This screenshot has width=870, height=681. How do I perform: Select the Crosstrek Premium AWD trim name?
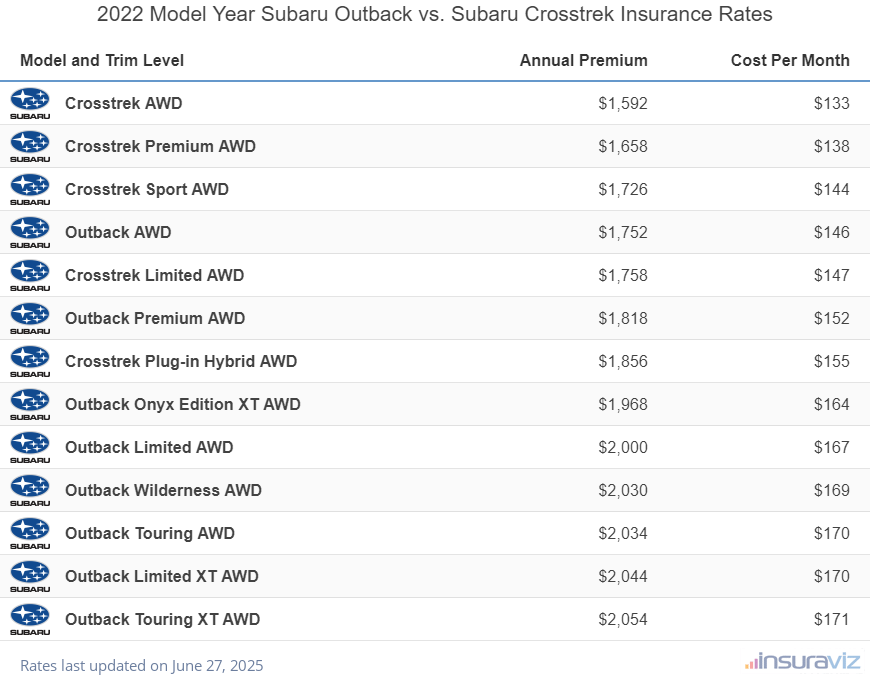click(x=160, y=147)
